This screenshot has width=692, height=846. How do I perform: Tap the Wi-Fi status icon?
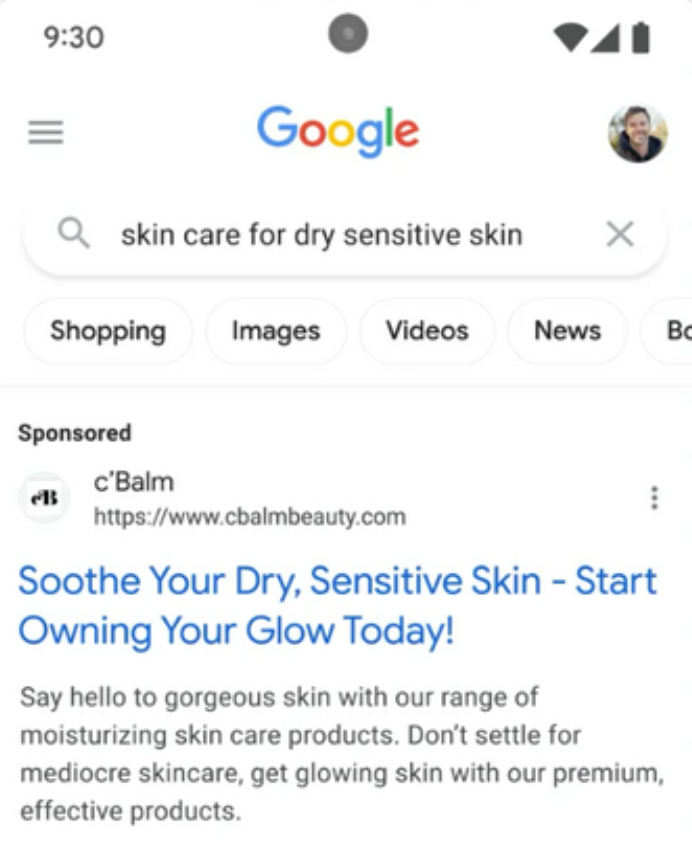(570, 37)
